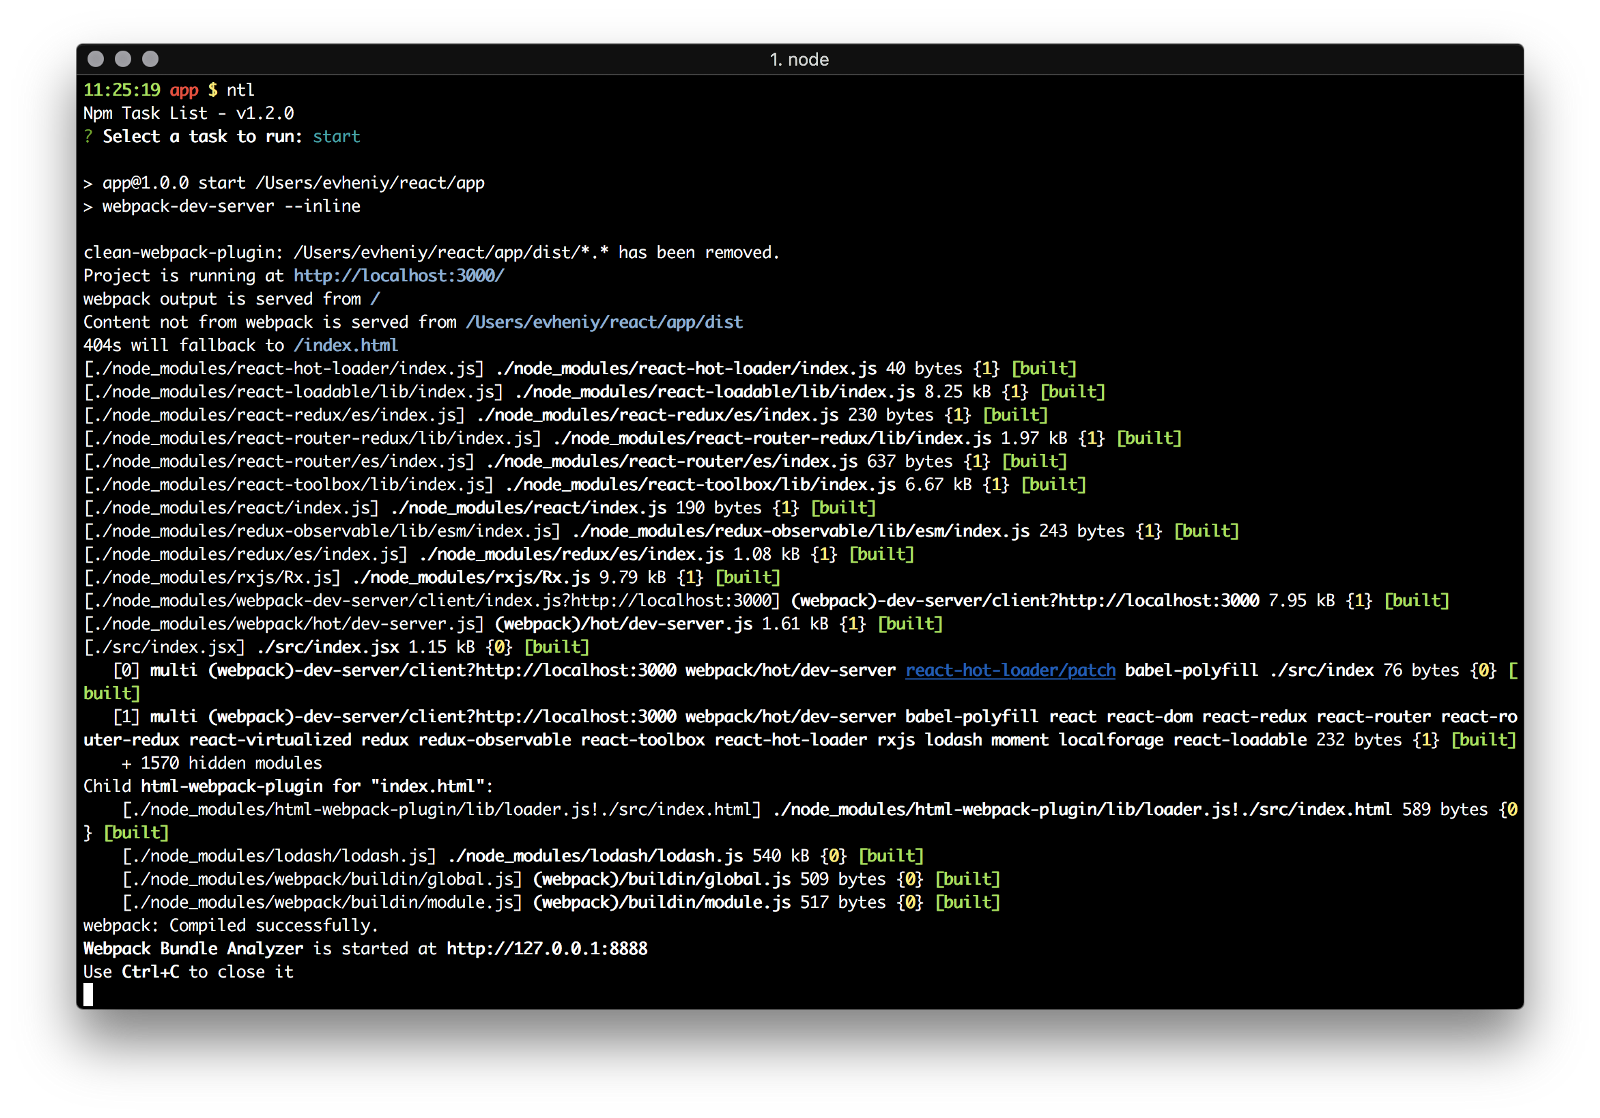Click "webpack: Compiled successfully." status line
This screenshot has width=1600, height=1118.
point(230,926)
